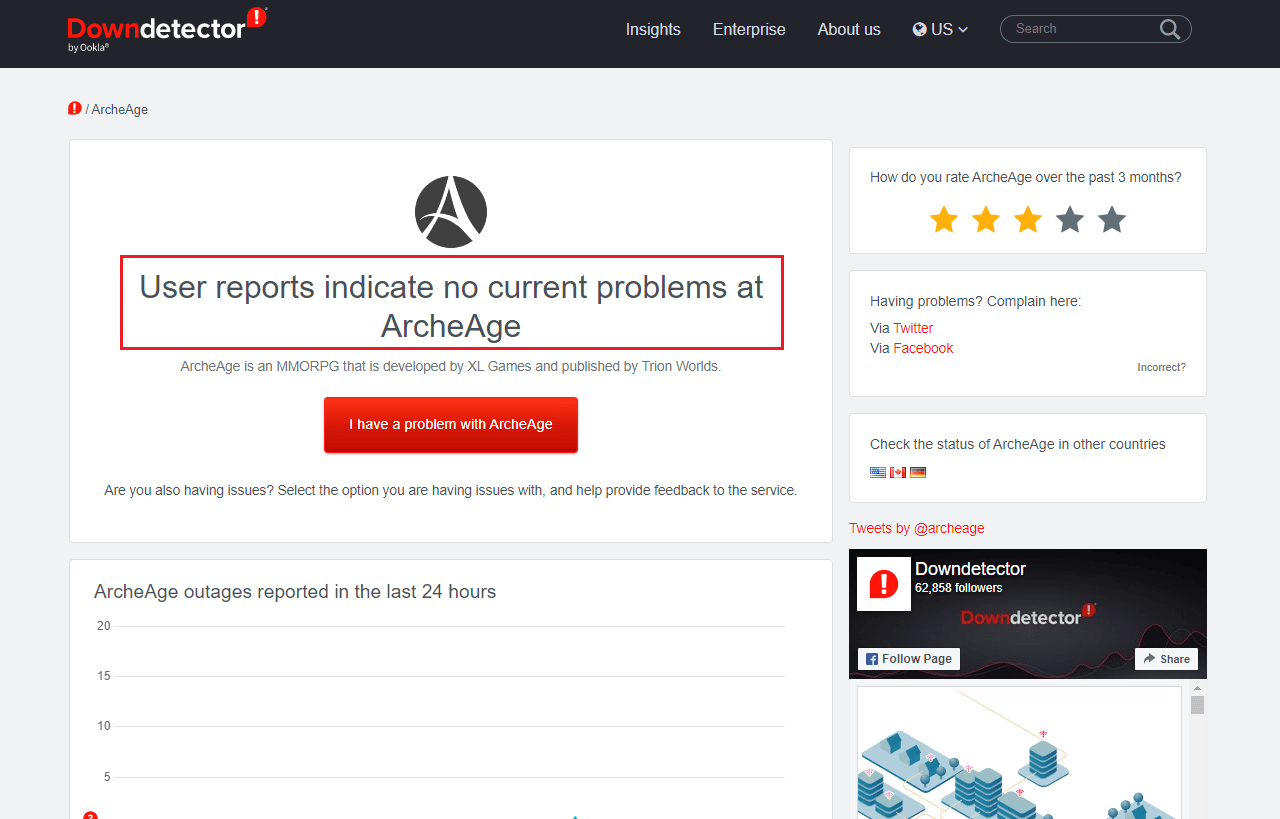Click the 'User reports indicate no current problems' heading

pyautogui.click(x=451, y=306)
